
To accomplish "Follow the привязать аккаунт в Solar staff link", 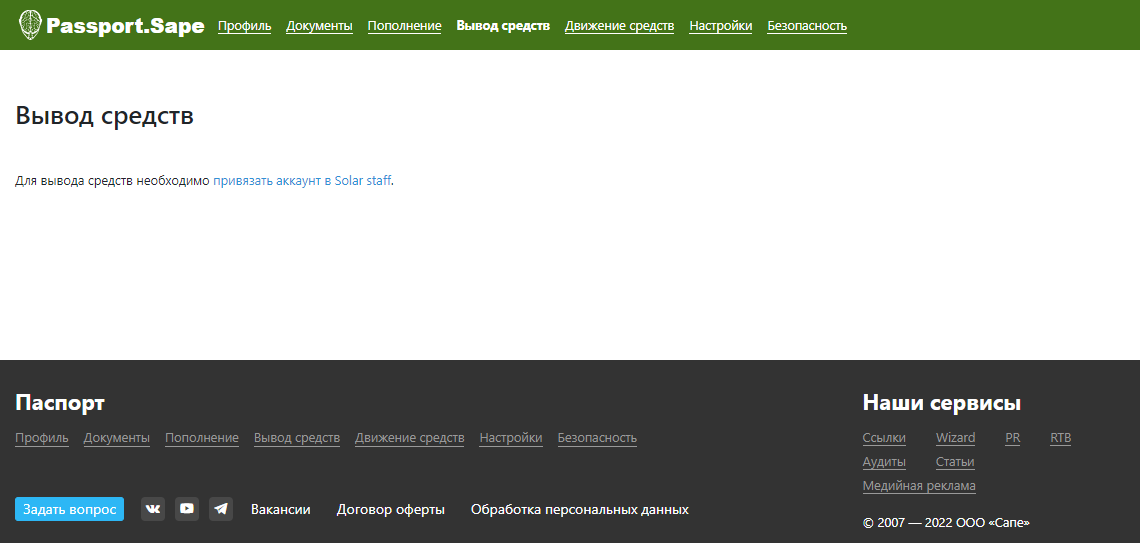I will click(x=302, y=181).
